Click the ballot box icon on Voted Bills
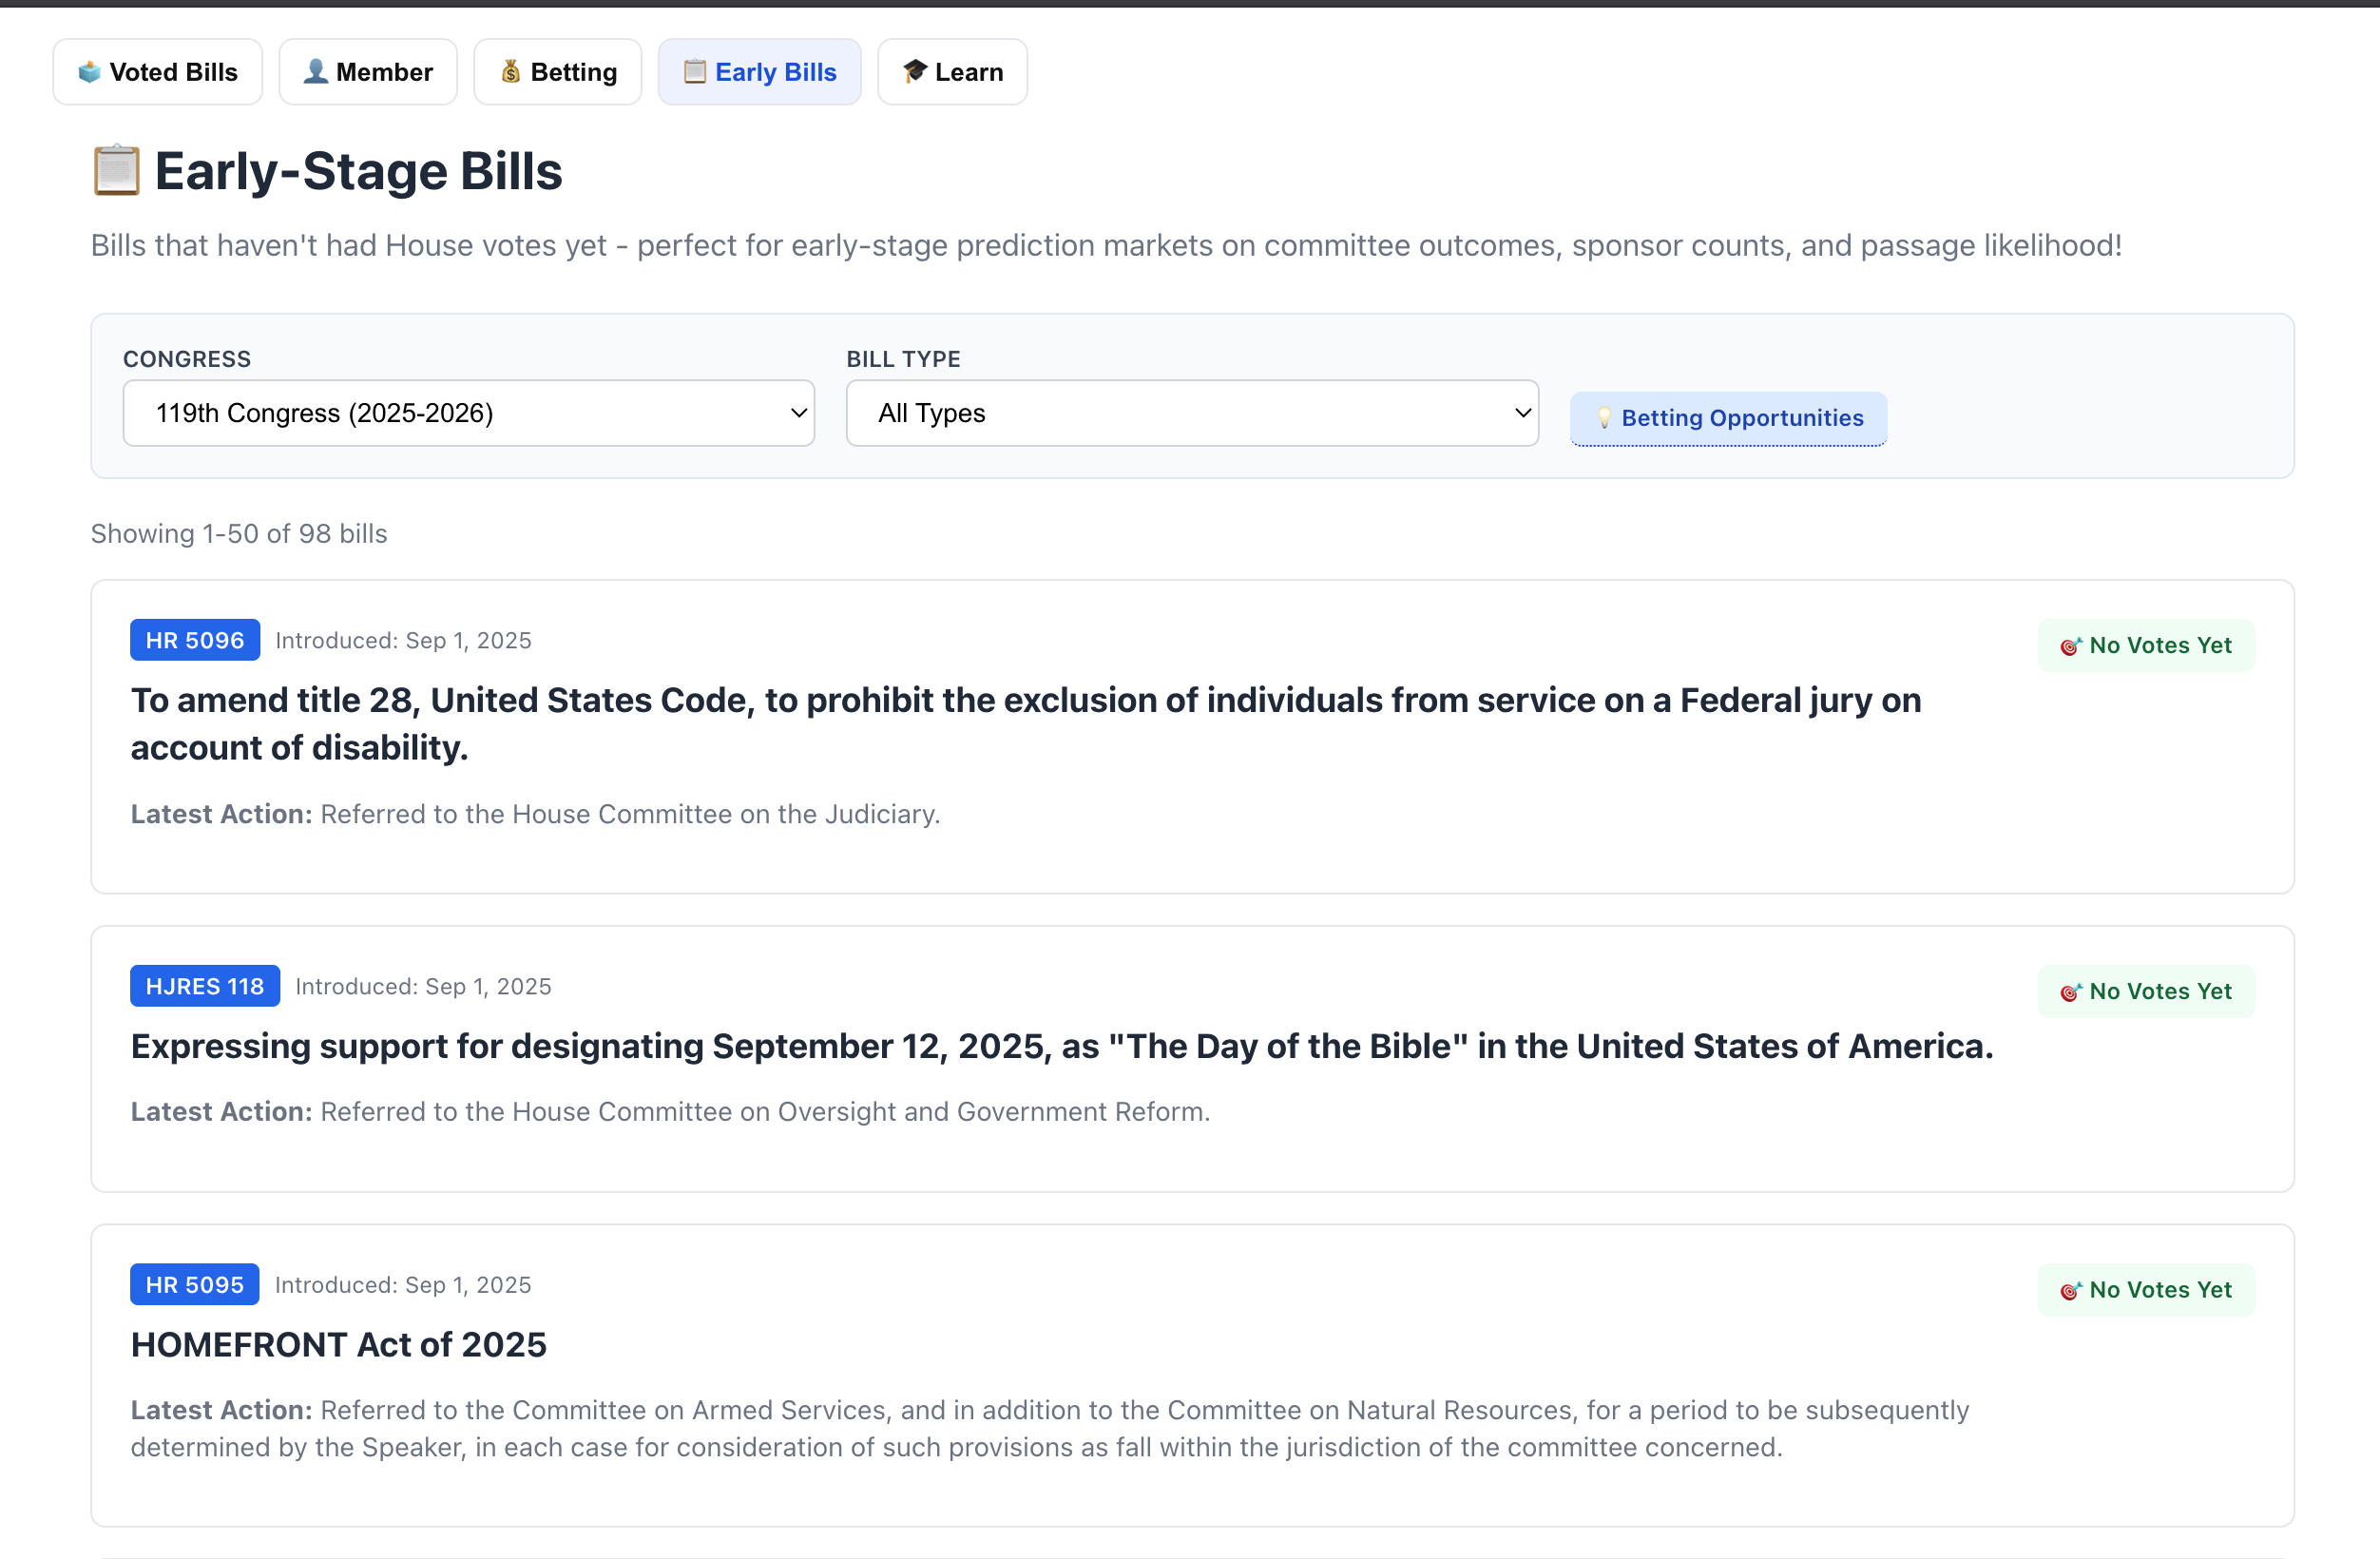2380x1559 pixels. point(90,72)
